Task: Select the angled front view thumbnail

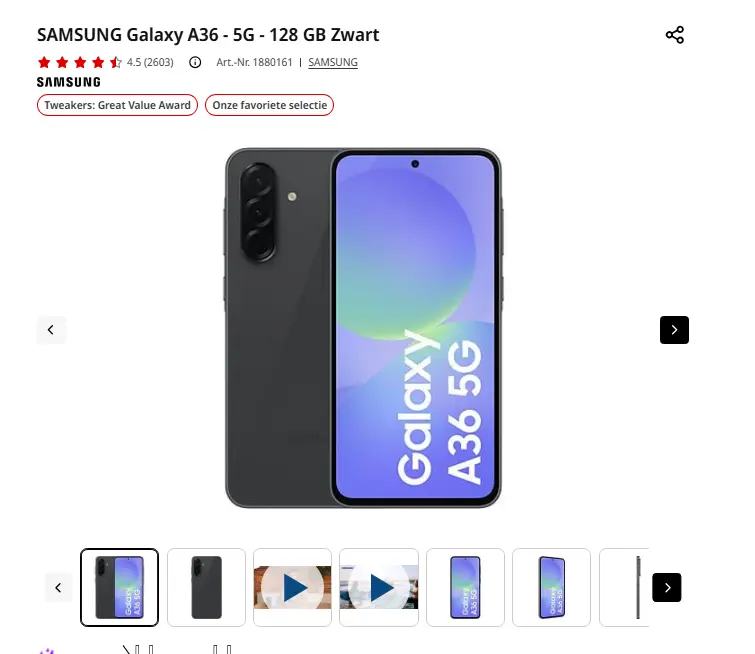Action: click(551, 588)
